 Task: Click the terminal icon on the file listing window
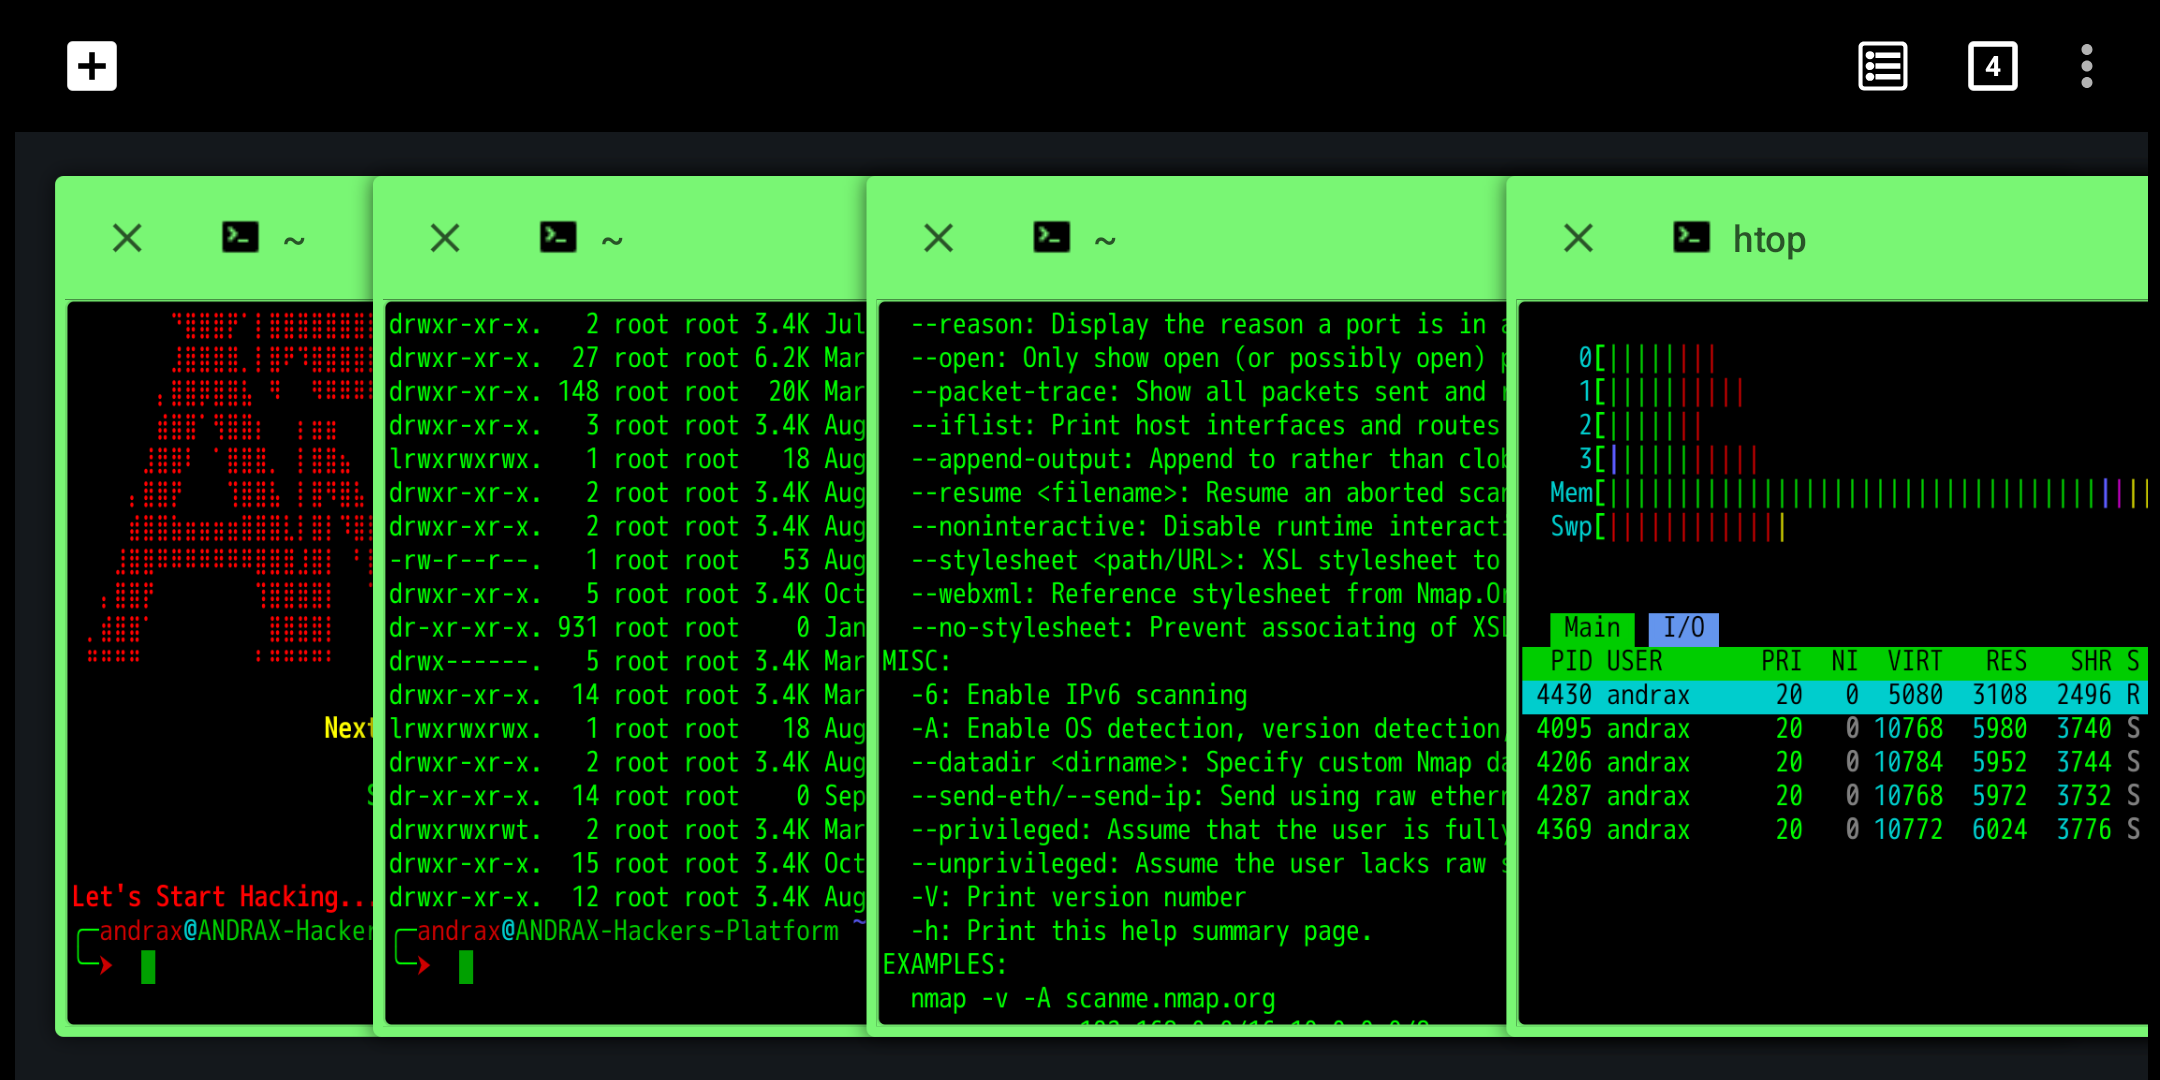point(558,237)
